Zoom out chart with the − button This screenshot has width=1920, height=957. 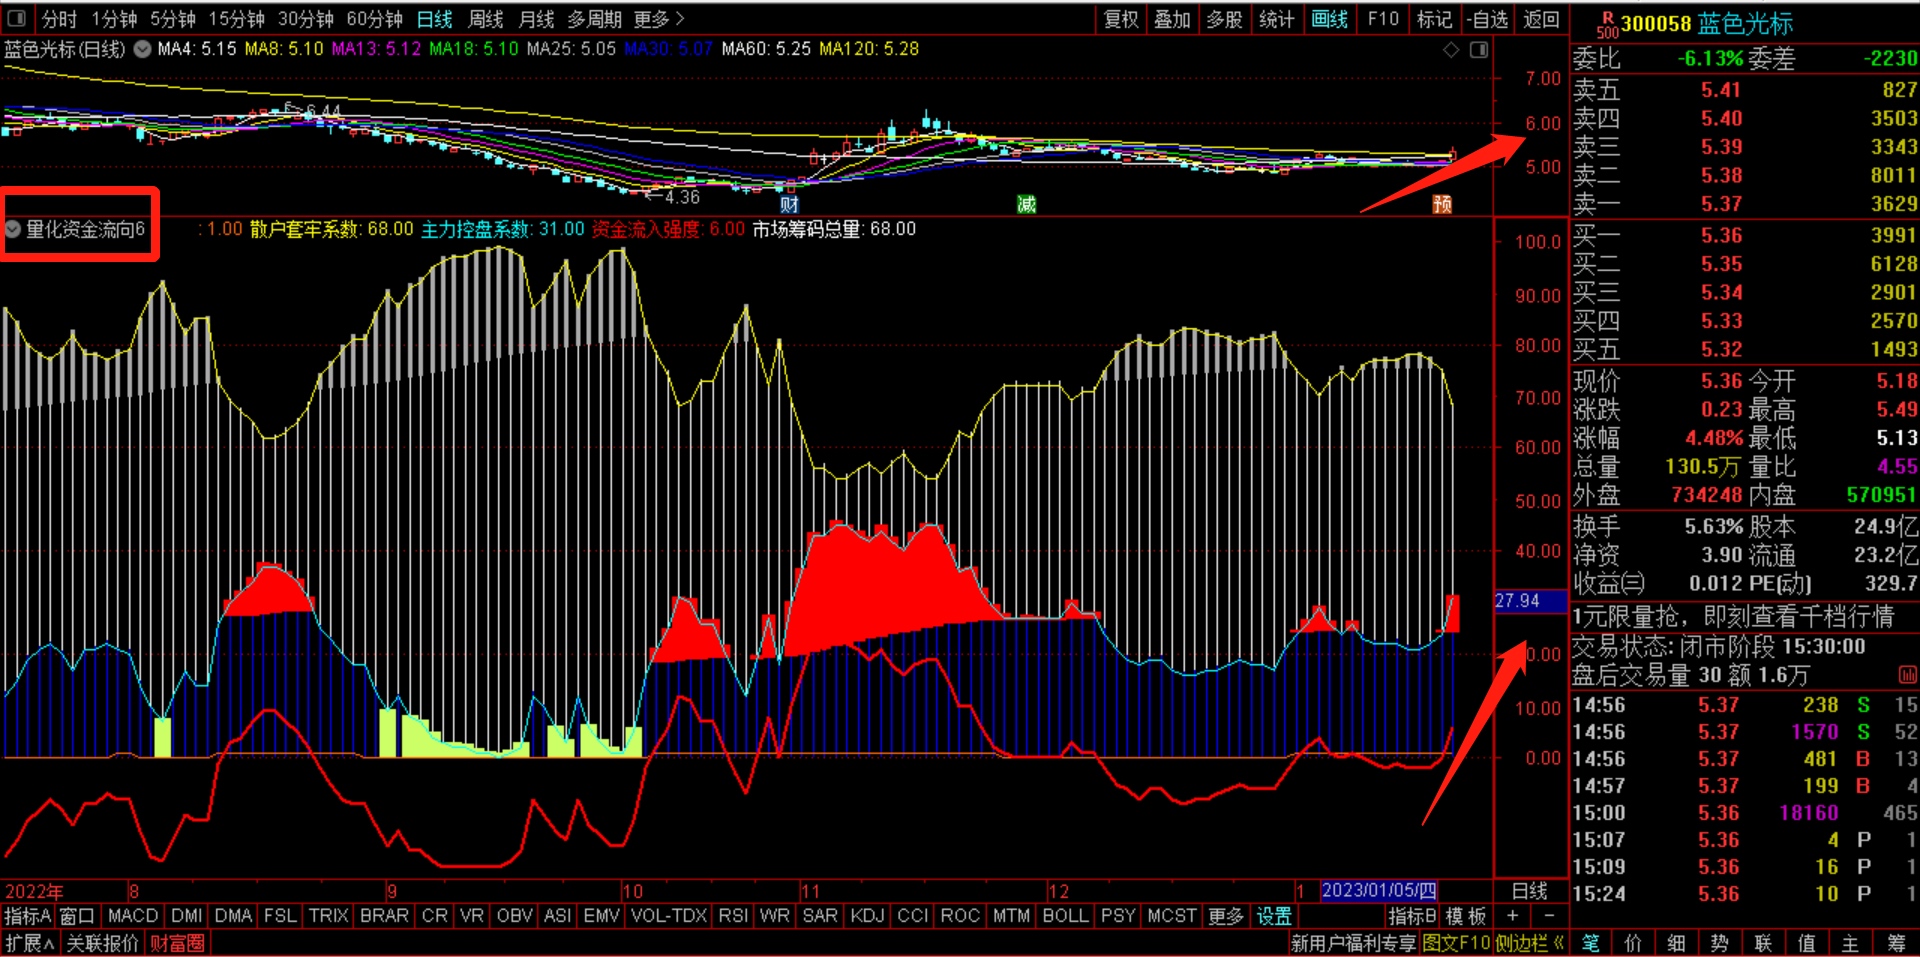tap(1549, 916)
